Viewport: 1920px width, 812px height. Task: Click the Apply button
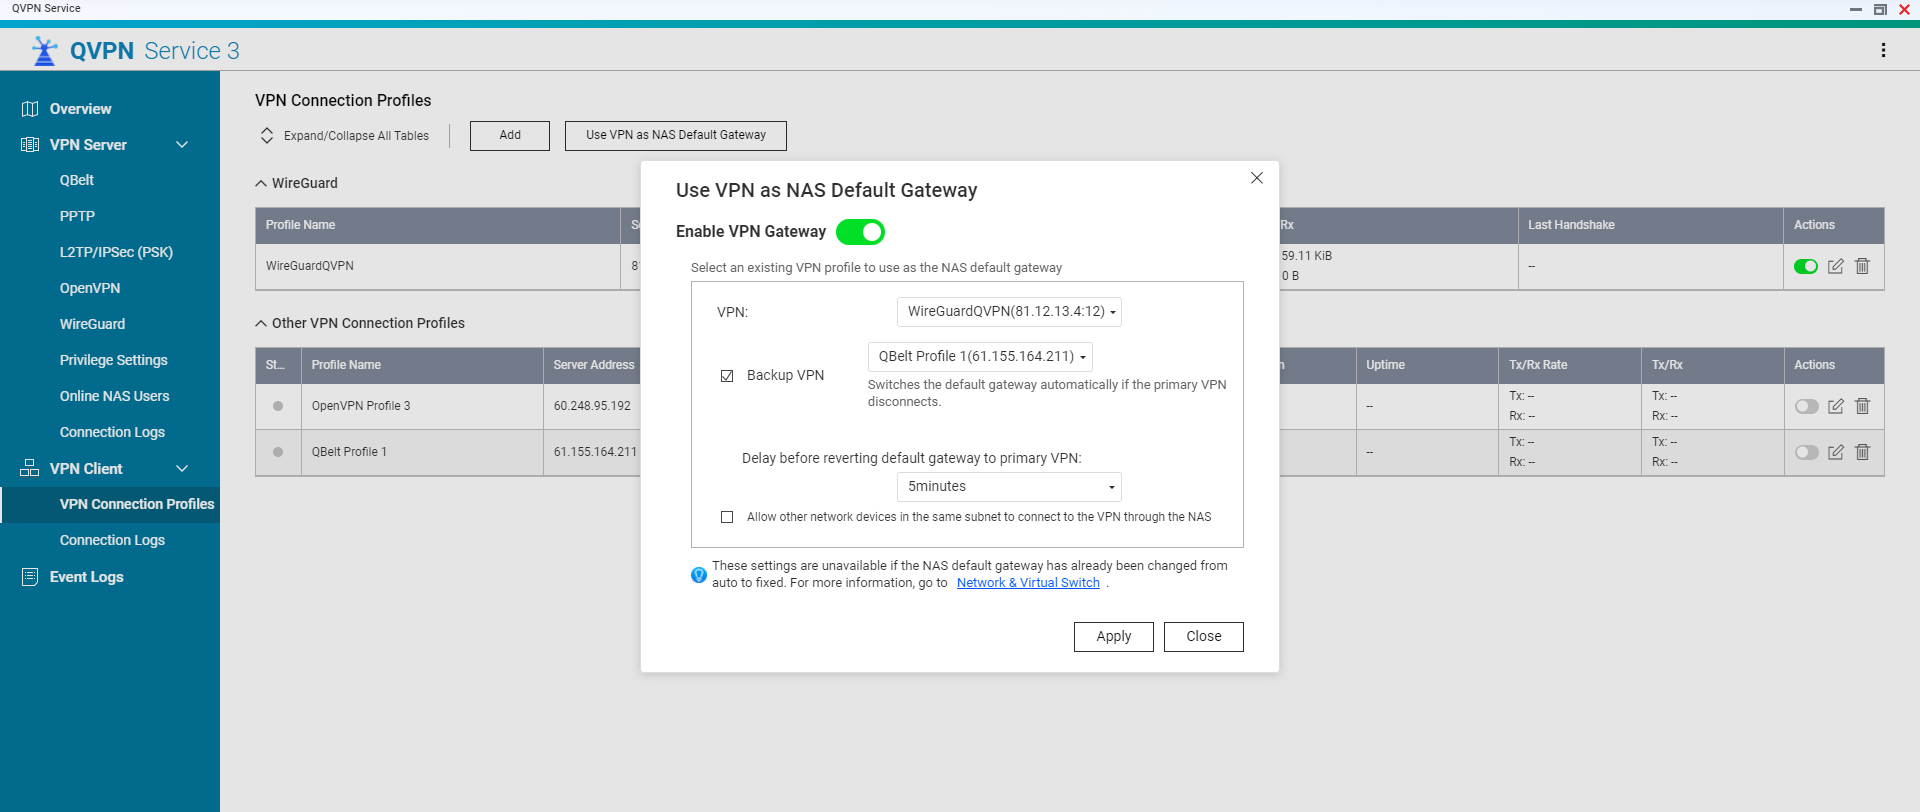1113,637
